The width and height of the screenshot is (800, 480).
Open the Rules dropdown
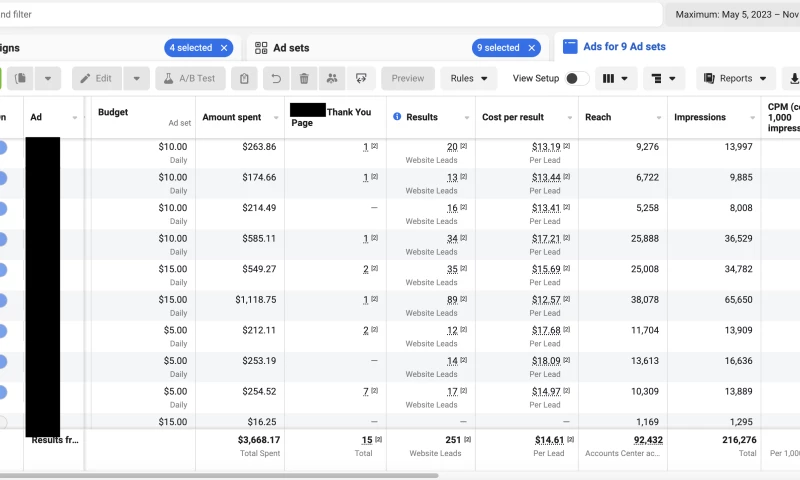pos(469,78)
